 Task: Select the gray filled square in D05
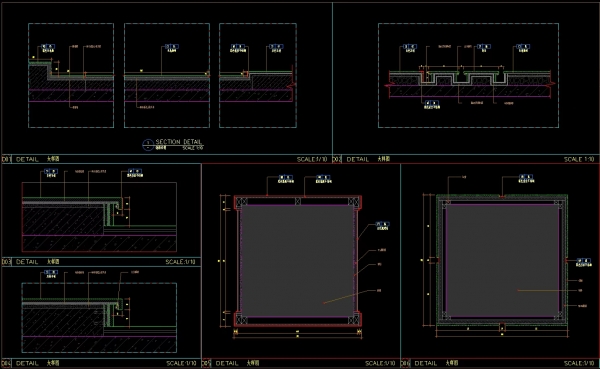point(297,261)
